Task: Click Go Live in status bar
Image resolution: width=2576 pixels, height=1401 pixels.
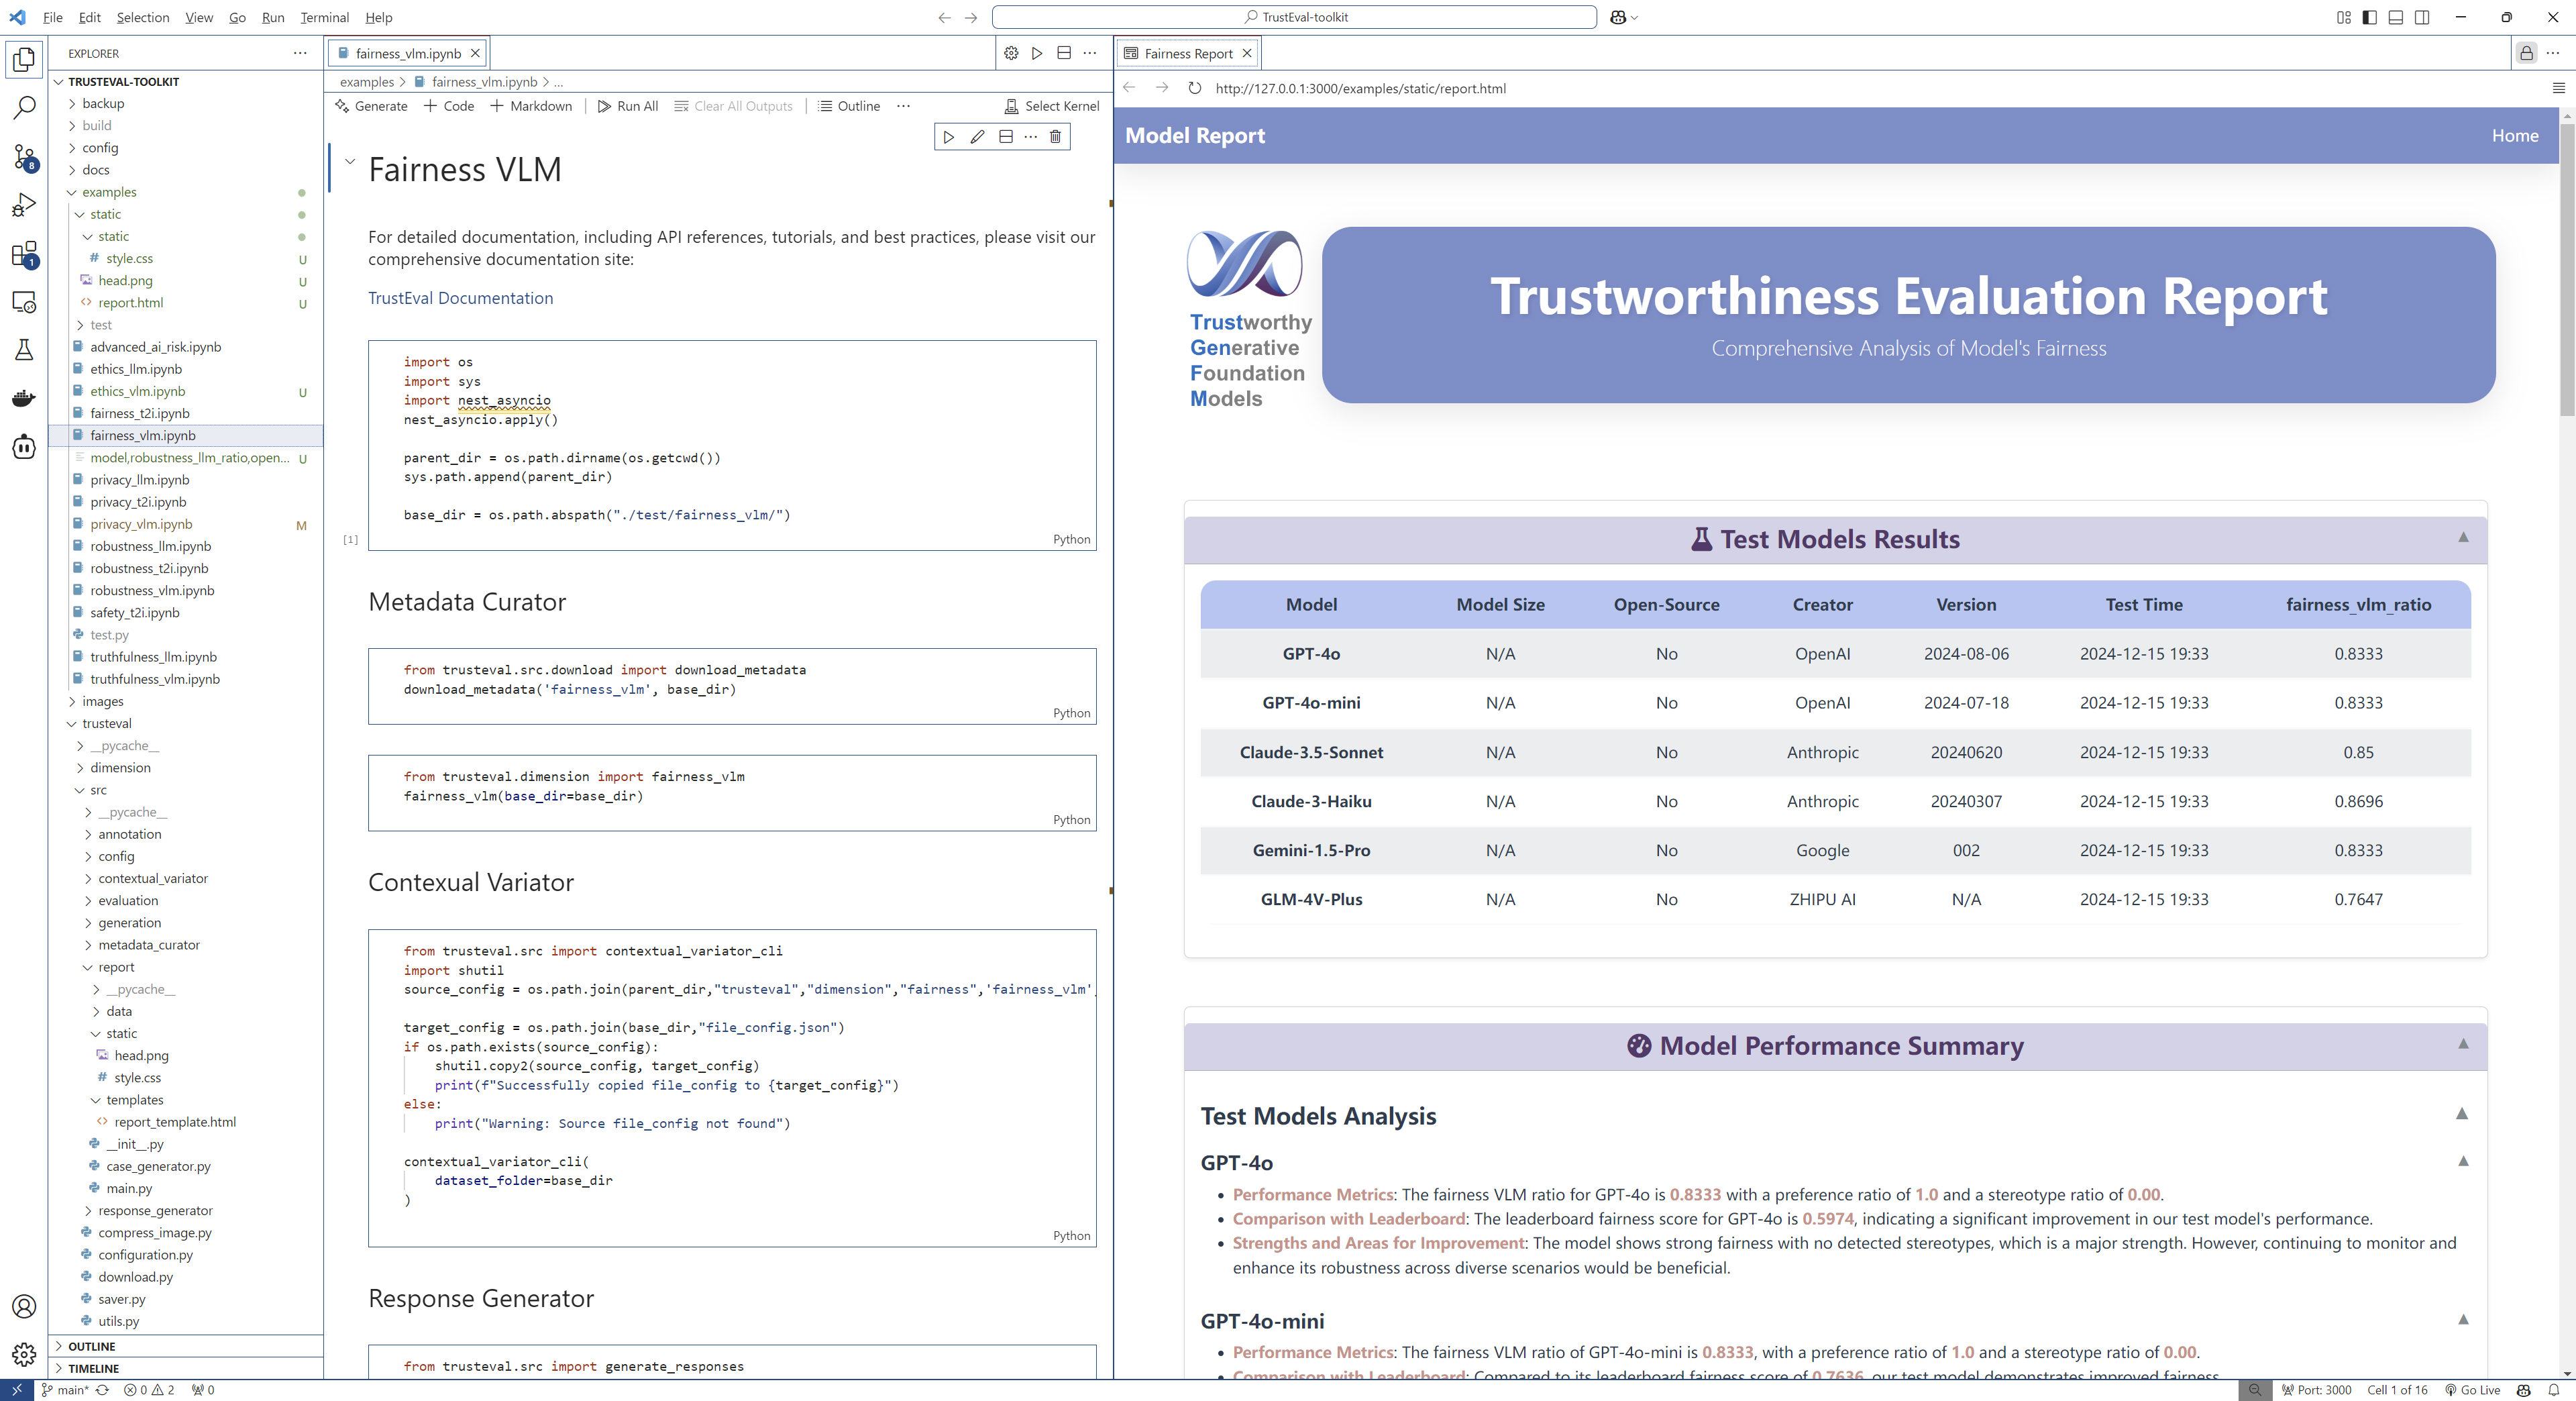Action: tap(2472, 1390)
